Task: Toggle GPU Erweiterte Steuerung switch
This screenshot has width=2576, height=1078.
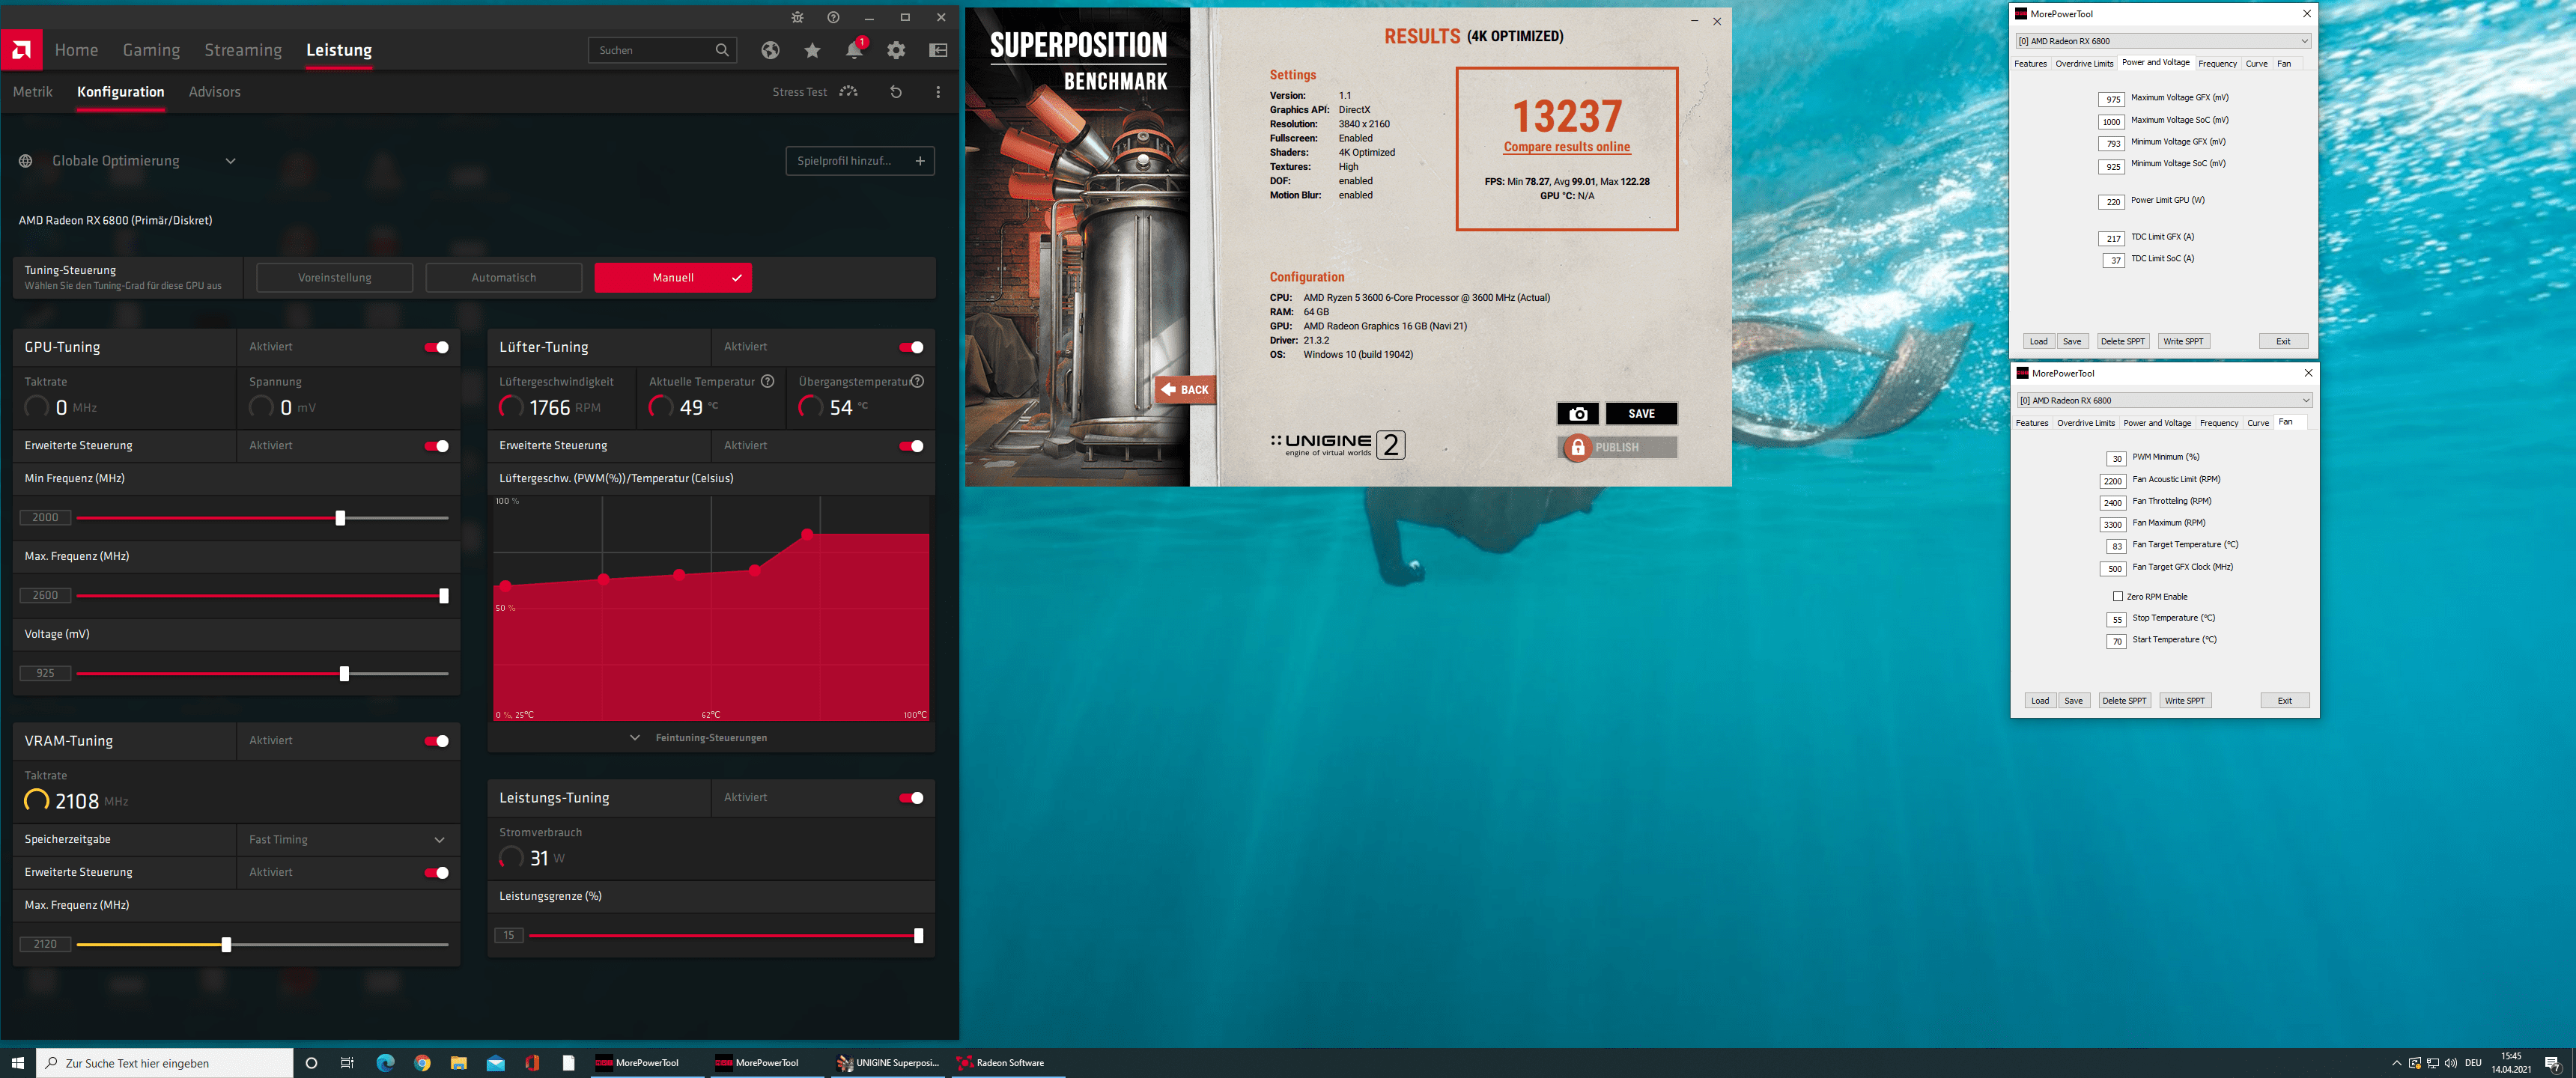Action: point(436,445)
